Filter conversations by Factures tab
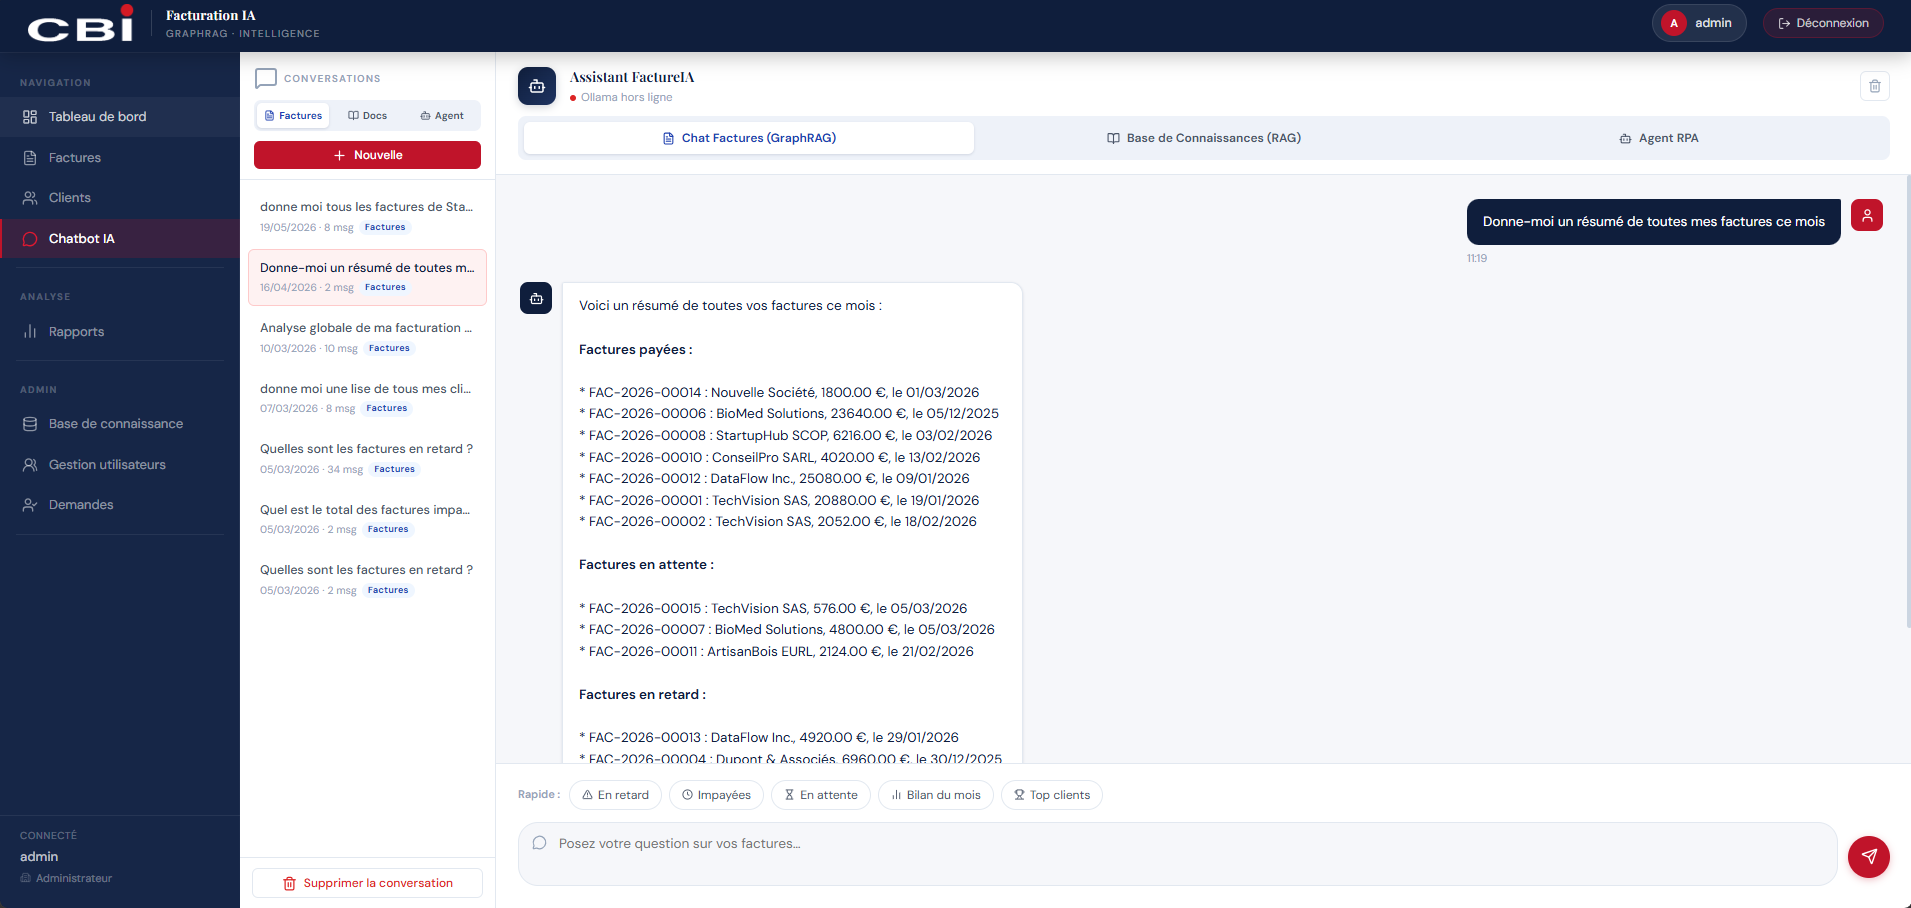The height and width of the screenshot is (908, 1911). coord(293,116)
